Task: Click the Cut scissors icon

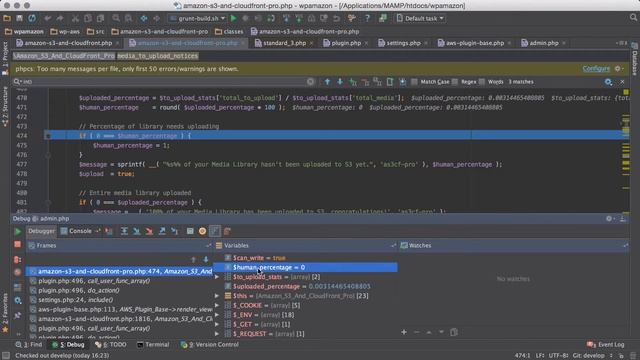Action: point(75,18)
